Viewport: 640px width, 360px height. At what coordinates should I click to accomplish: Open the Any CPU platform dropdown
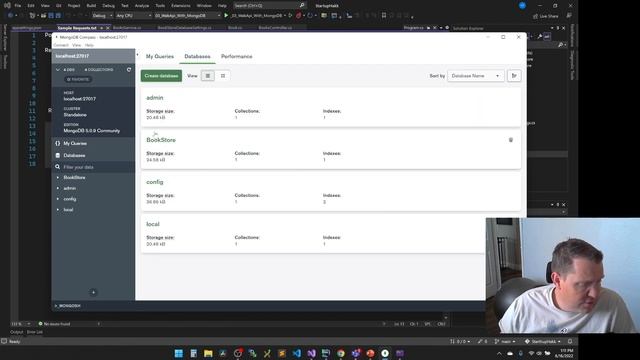point(134,16)
